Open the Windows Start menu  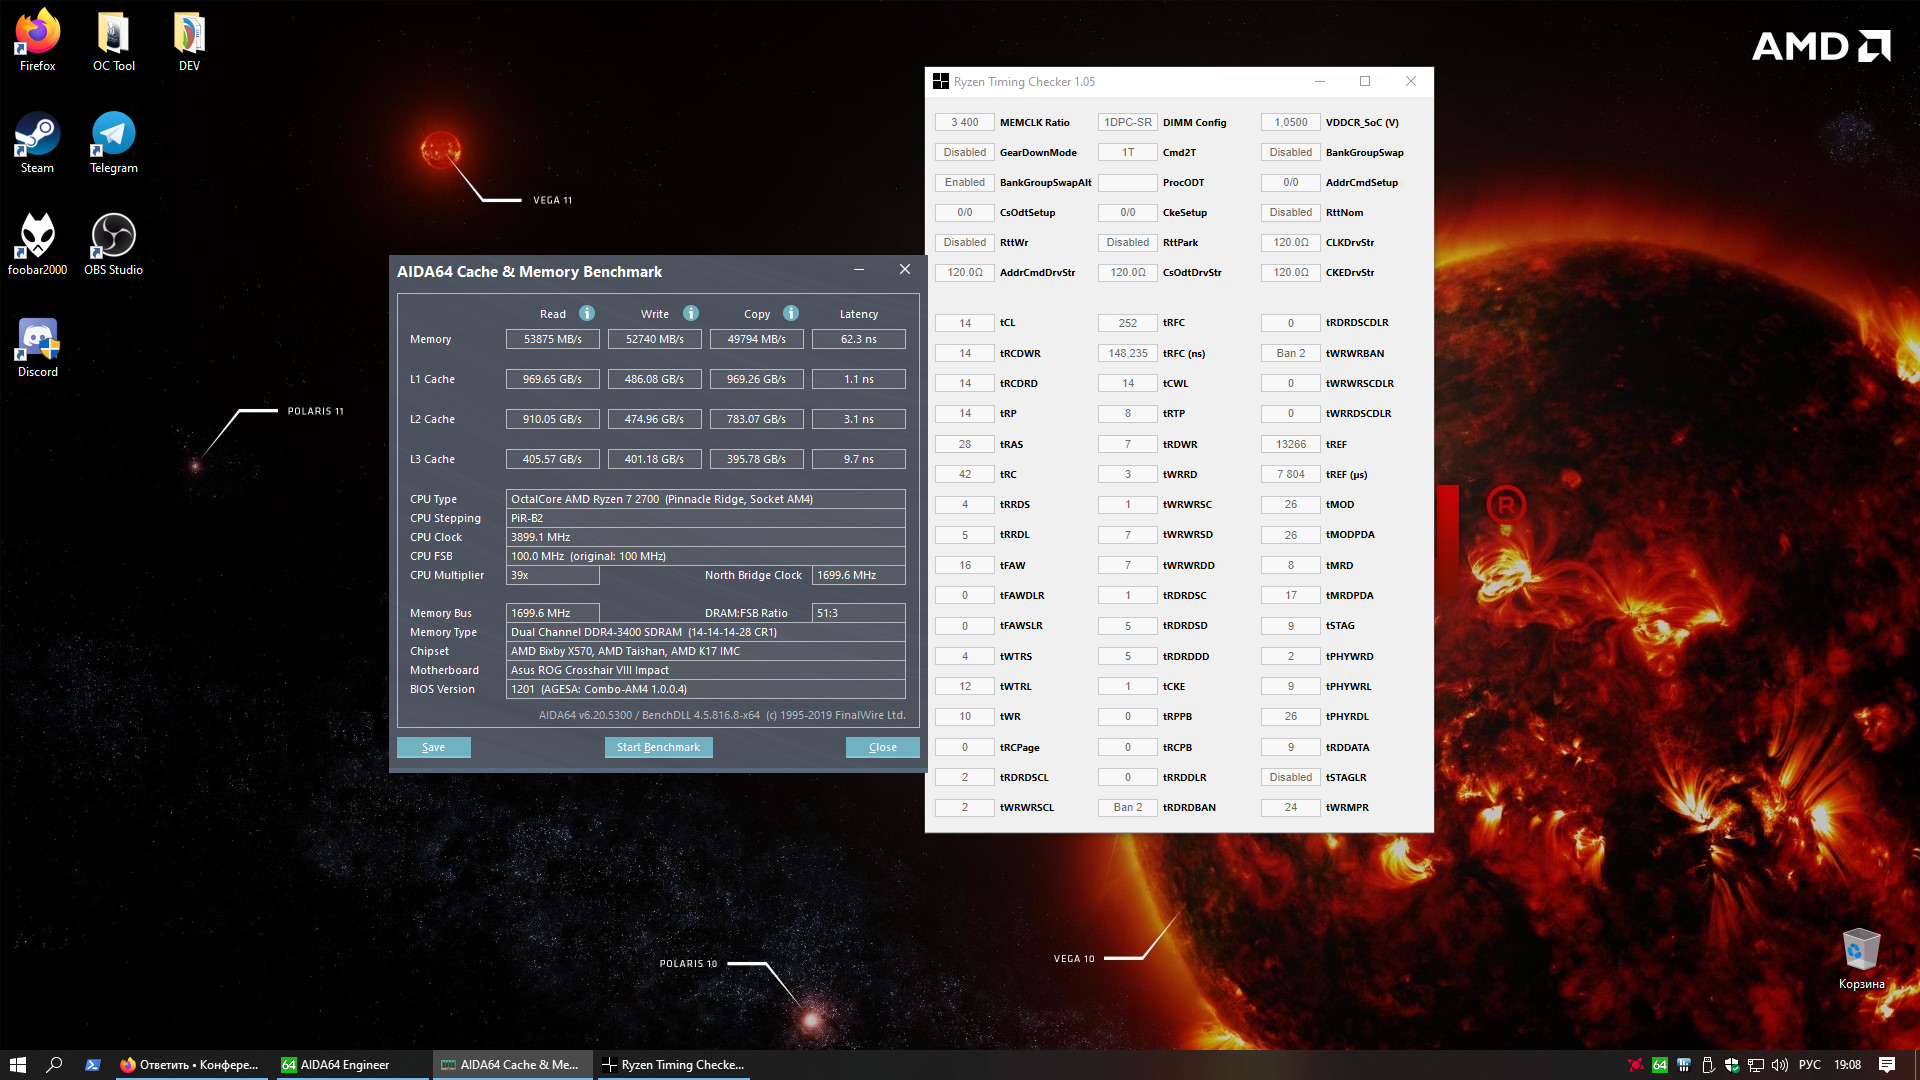17,1065
